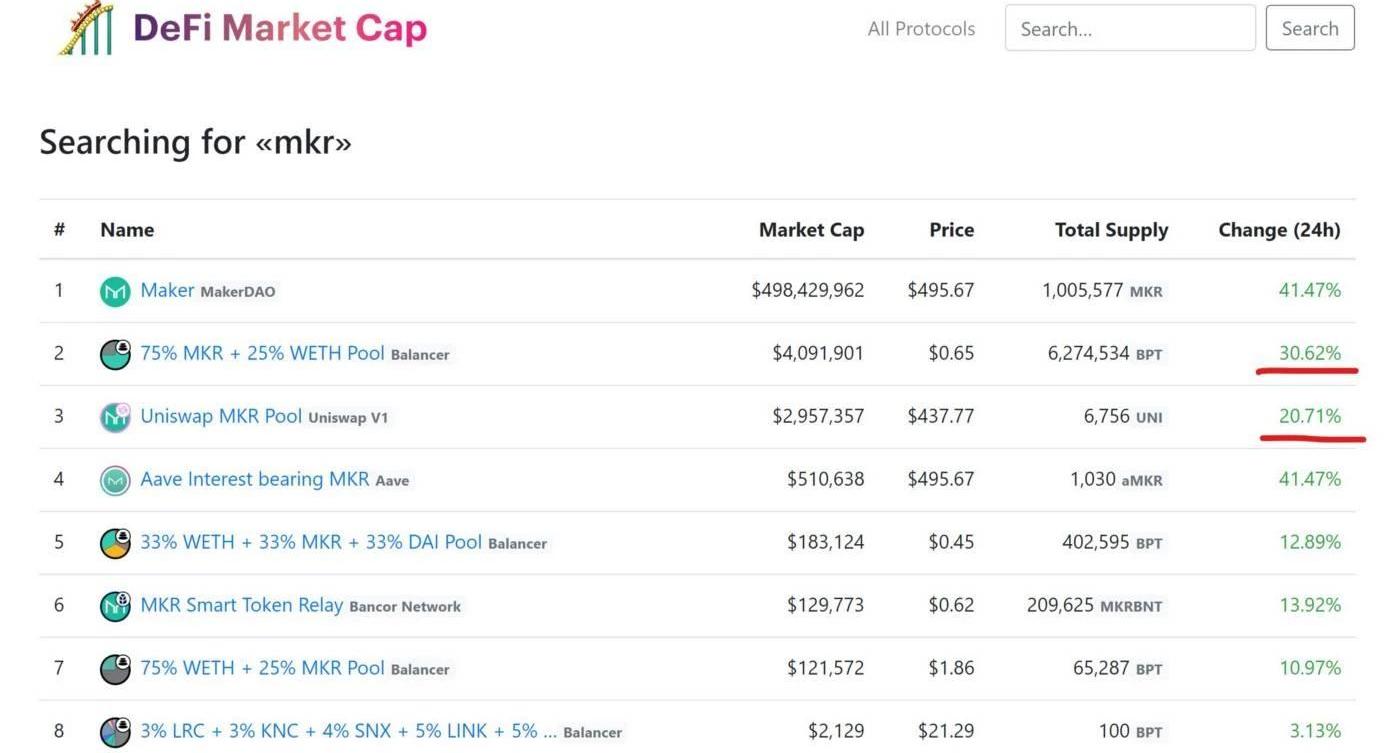Select the $183,124 market cap value
Screen dimensions: 1400x753
[x=825, y=542]
